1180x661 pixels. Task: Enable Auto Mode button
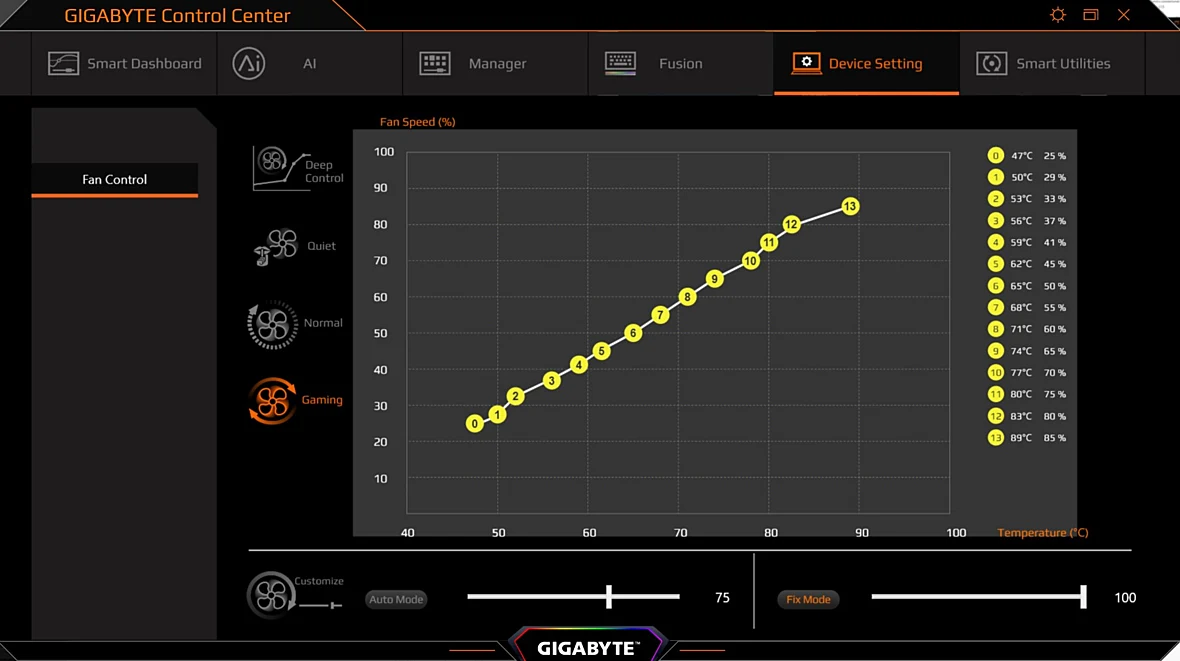point(396,599)
